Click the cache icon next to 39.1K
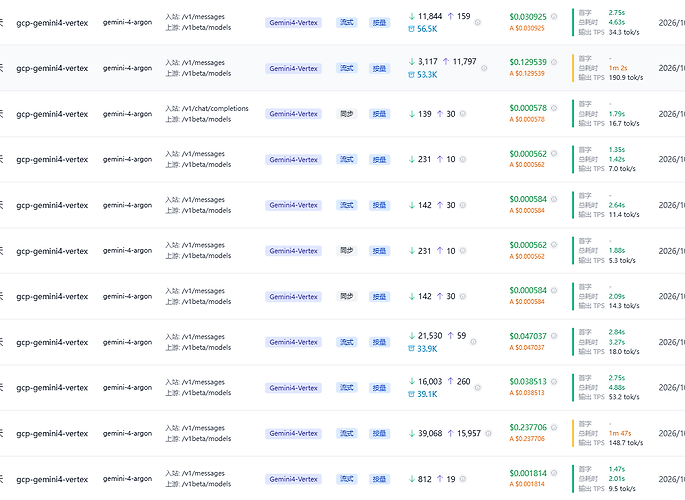 tap(411, 394)
